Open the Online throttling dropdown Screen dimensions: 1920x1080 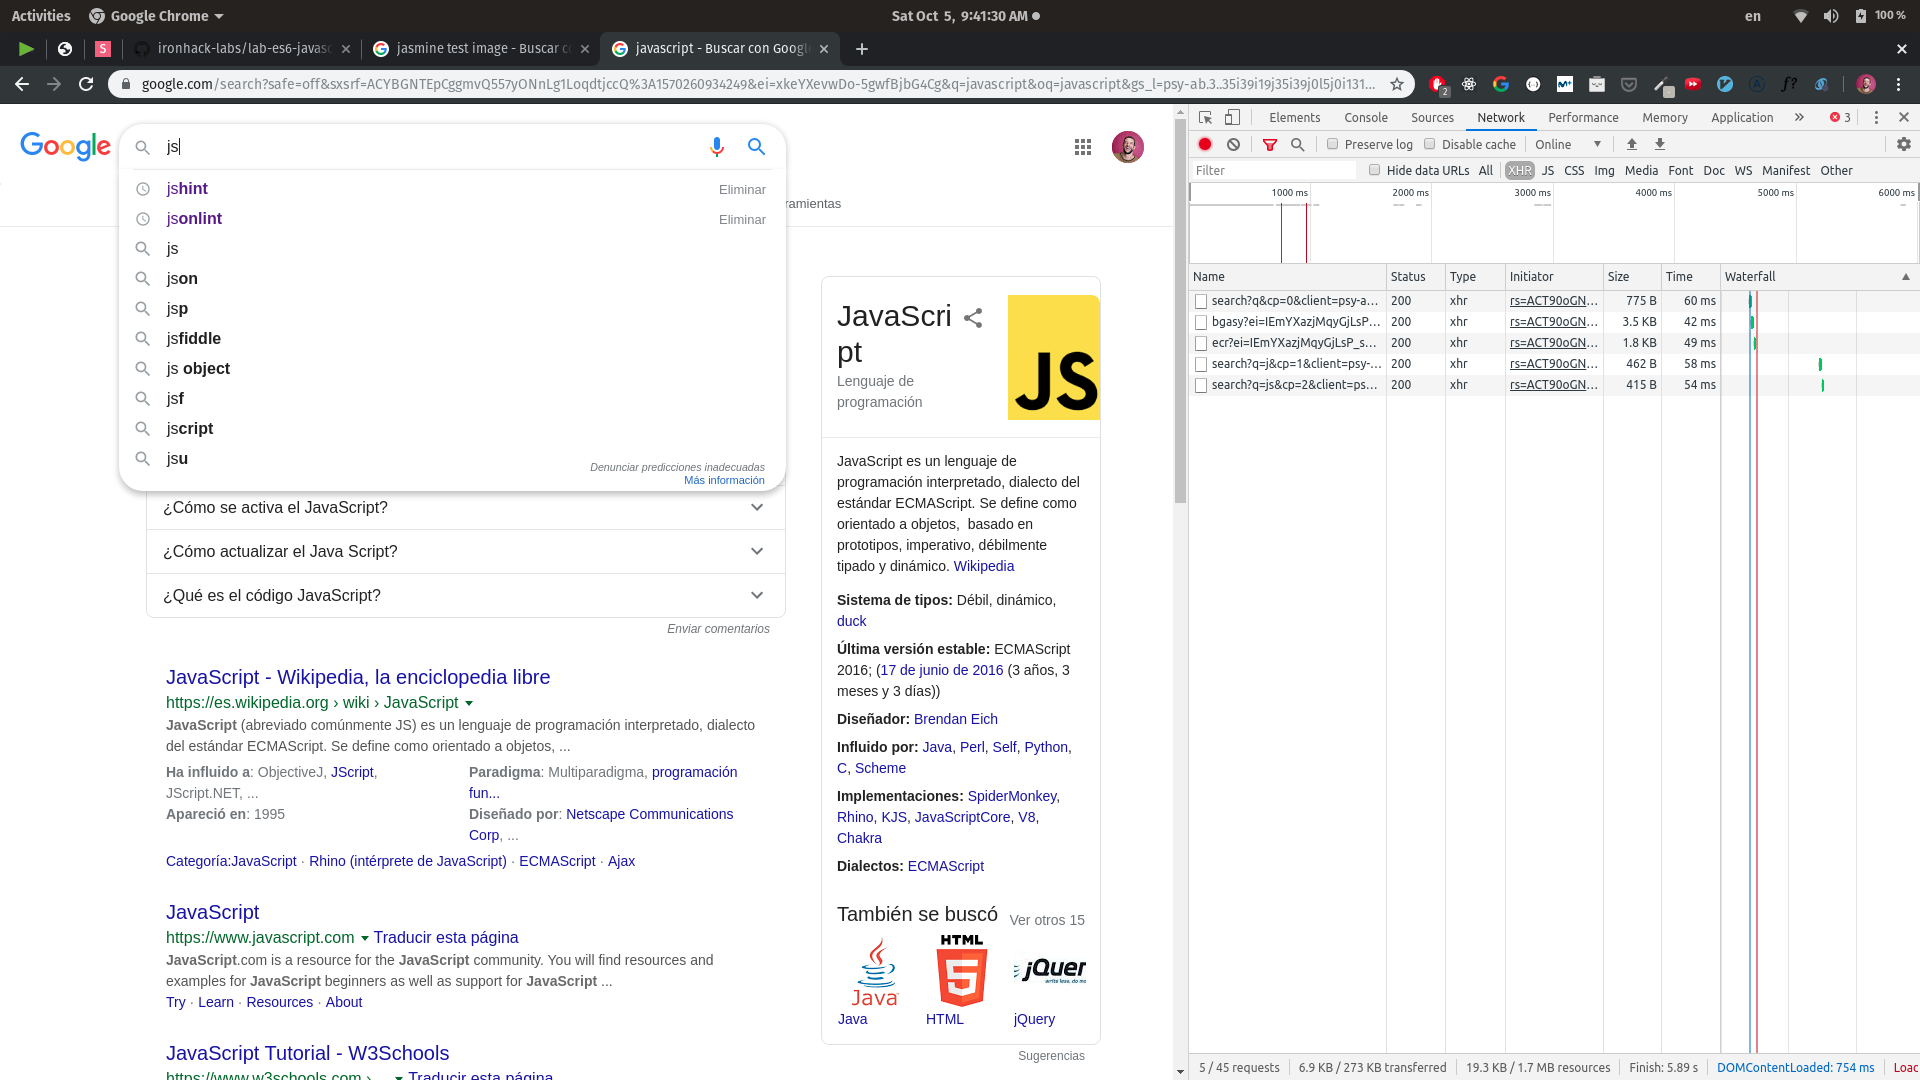click(x=1567, y=144)
